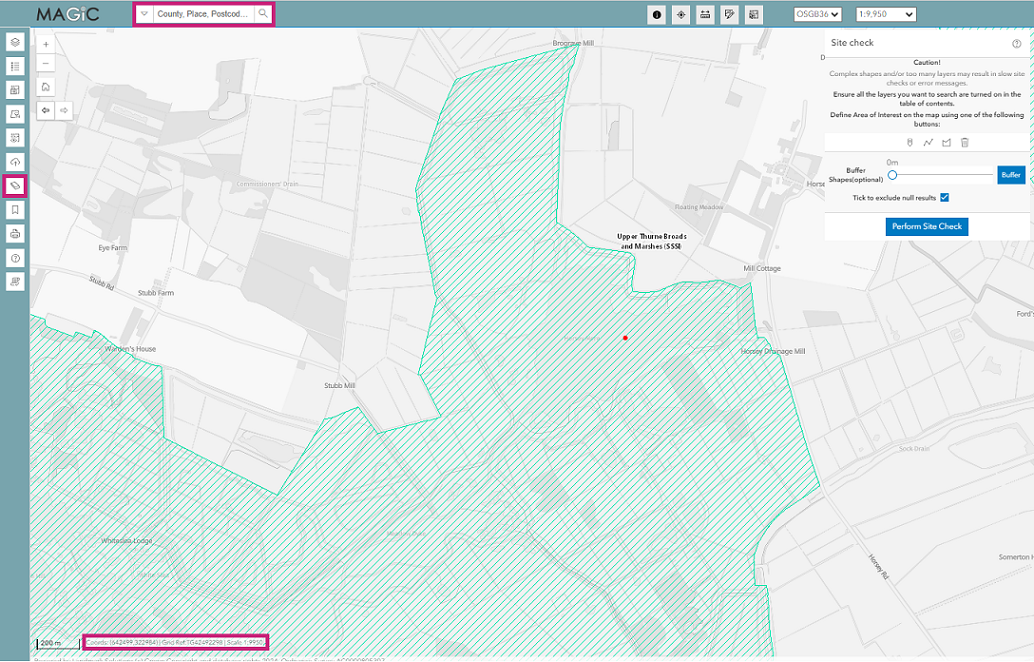This screenshot has height=662, width=1034.
Task: Click the Warden's House map label
Action: point(131,349)
